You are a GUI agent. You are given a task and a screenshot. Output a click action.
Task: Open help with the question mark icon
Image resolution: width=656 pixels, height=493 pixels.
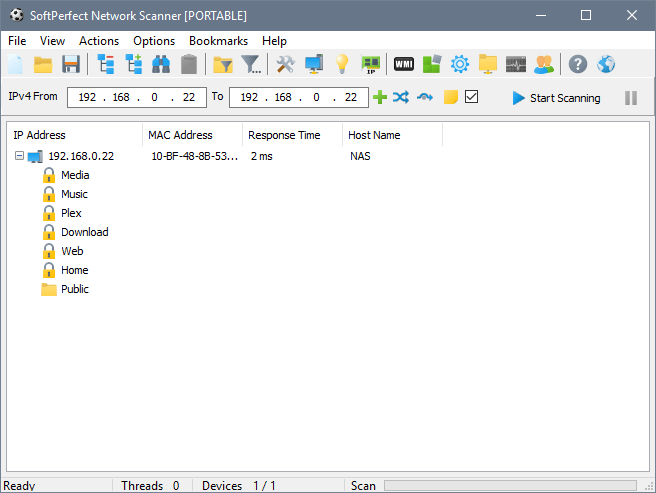[578, 64]
